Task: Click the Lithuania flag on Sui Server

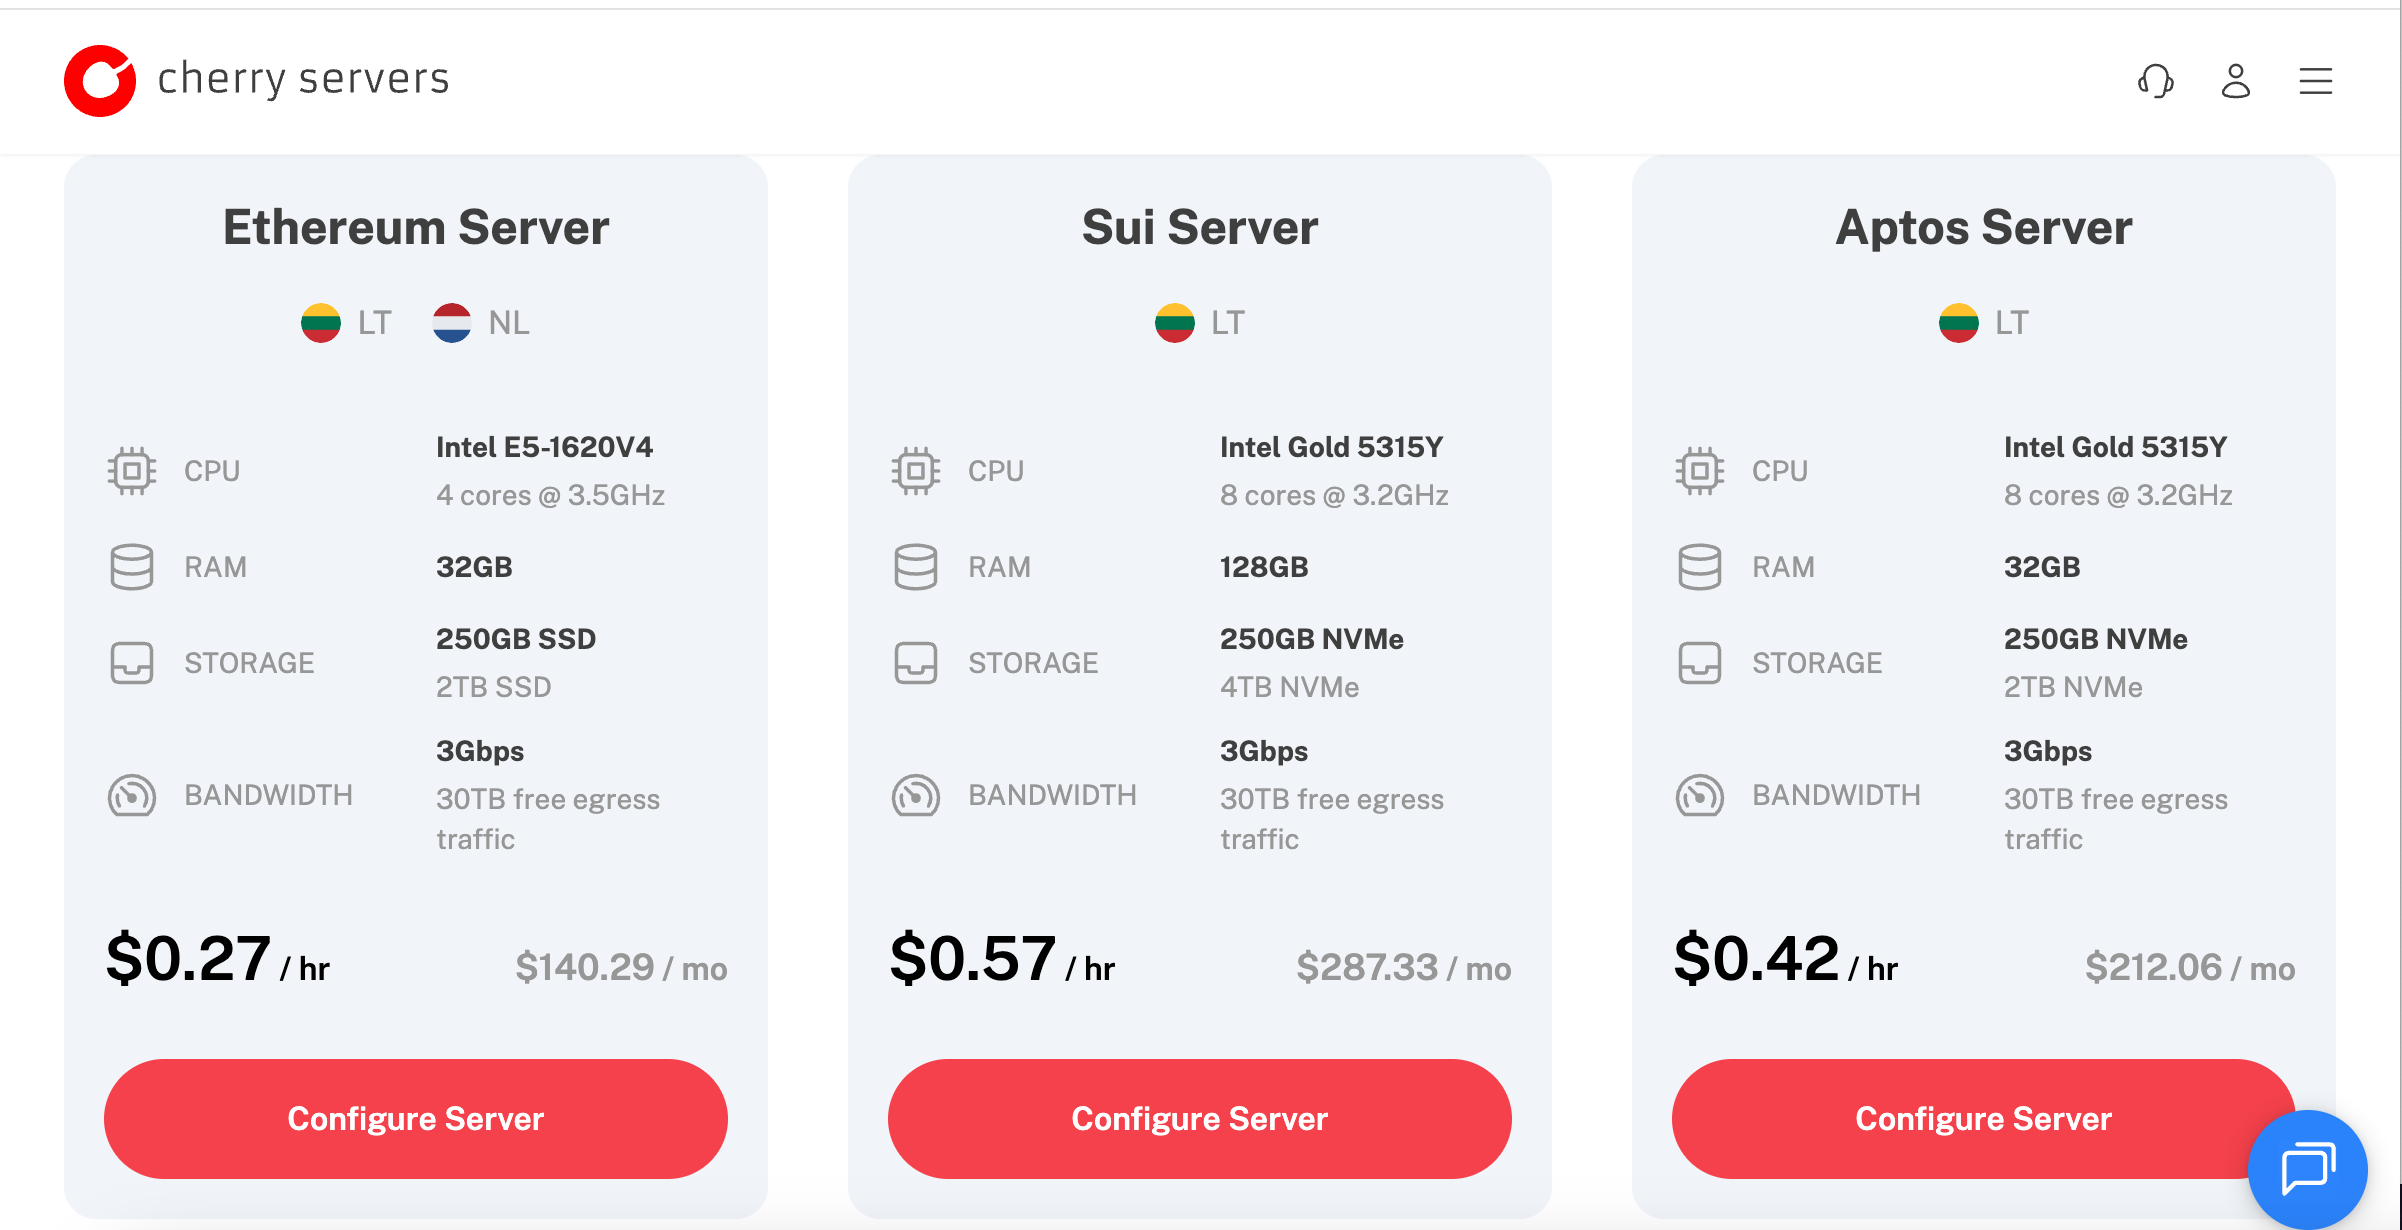Action: (x=1174, y=323)
